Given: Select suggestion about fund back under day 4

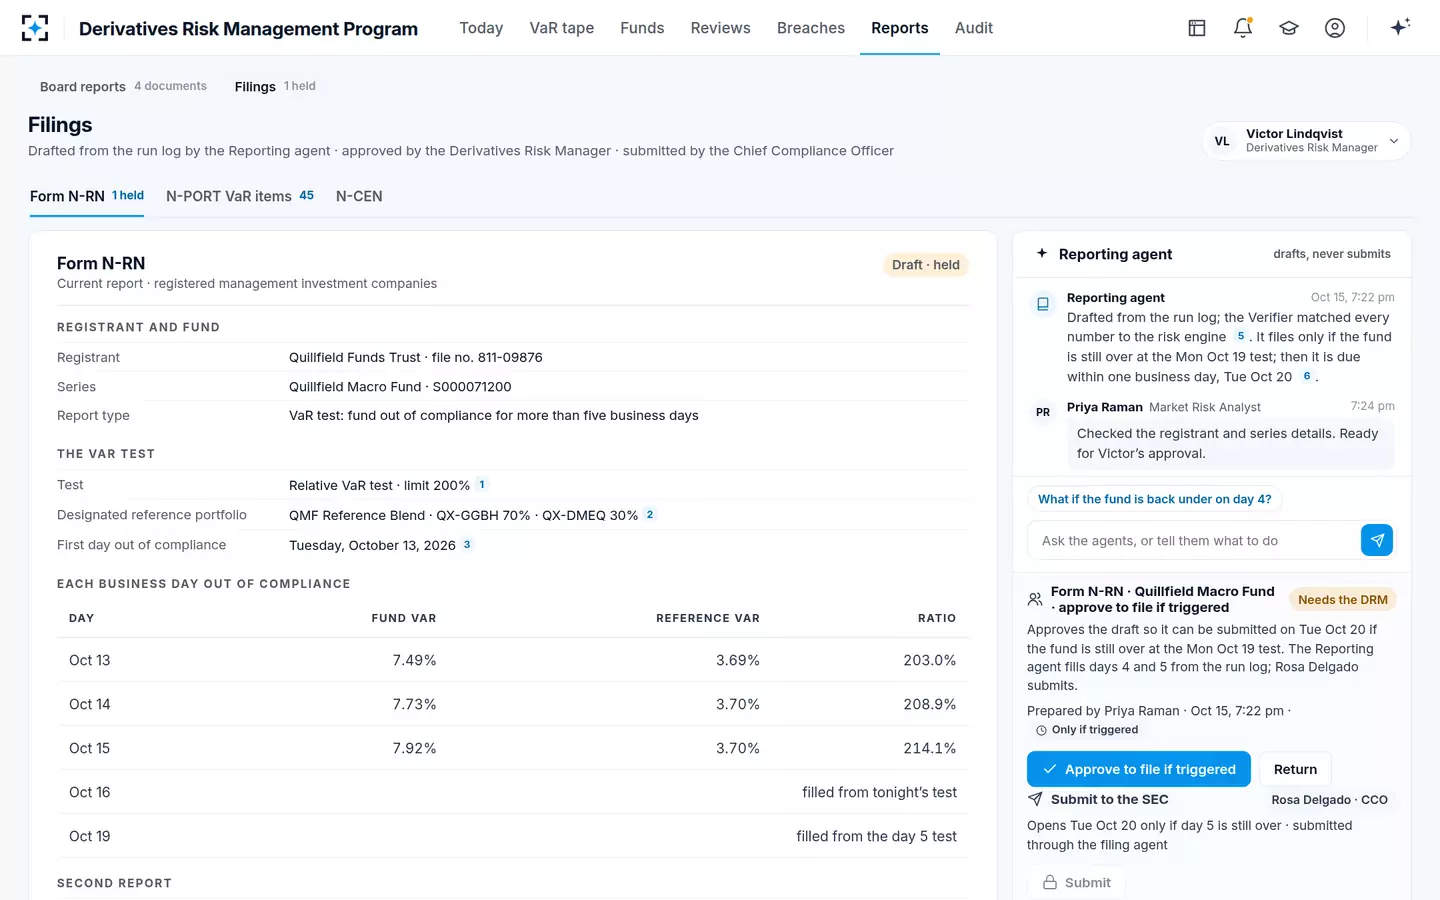Looking at the screenshot, I should [x=1155, y=499].
